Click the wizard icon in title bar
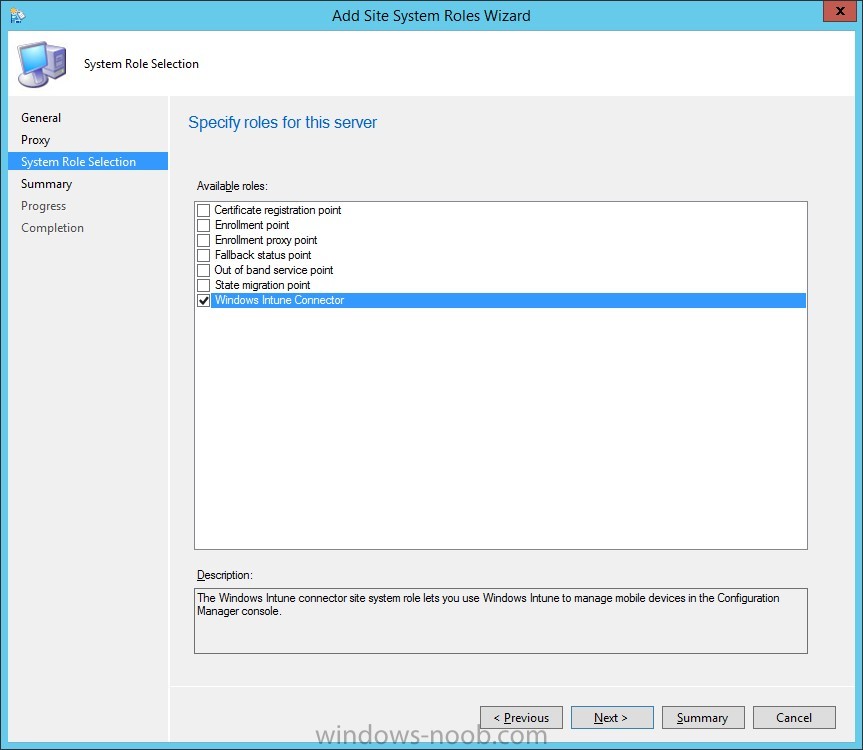The width and height of the screenshot is (863, 750). click(x=17, y=15)
